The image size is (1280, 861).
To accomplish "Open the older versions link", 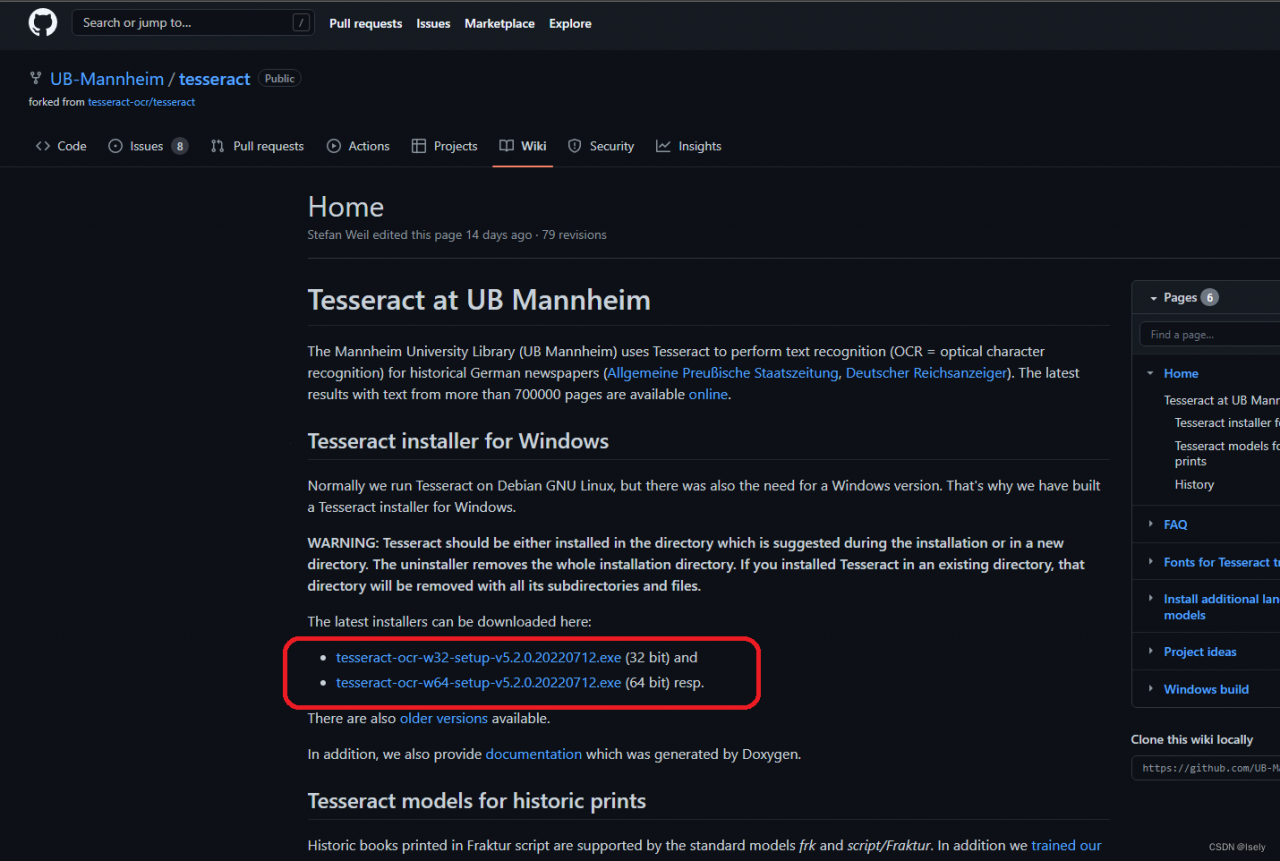I will coord(444,718).
